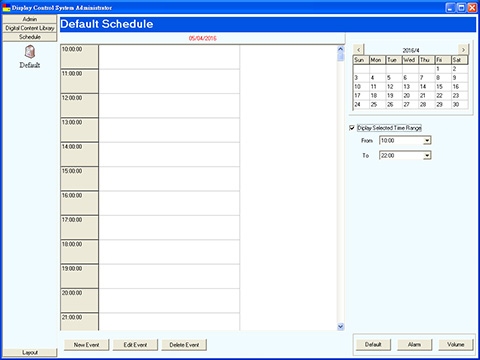The image size is (480, 360).
Task: Open the Admin panel tab
Action: tap(30, 19)
